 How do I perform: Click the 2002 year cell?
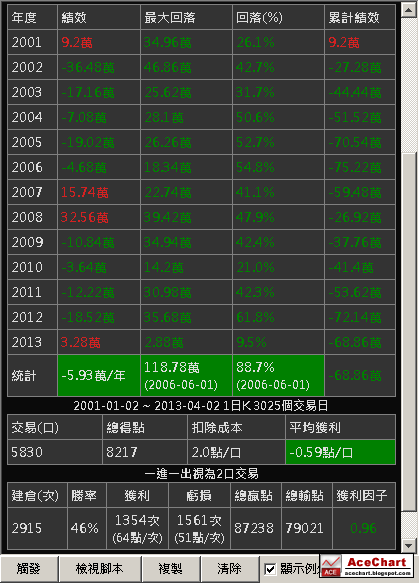coord(32,67)
